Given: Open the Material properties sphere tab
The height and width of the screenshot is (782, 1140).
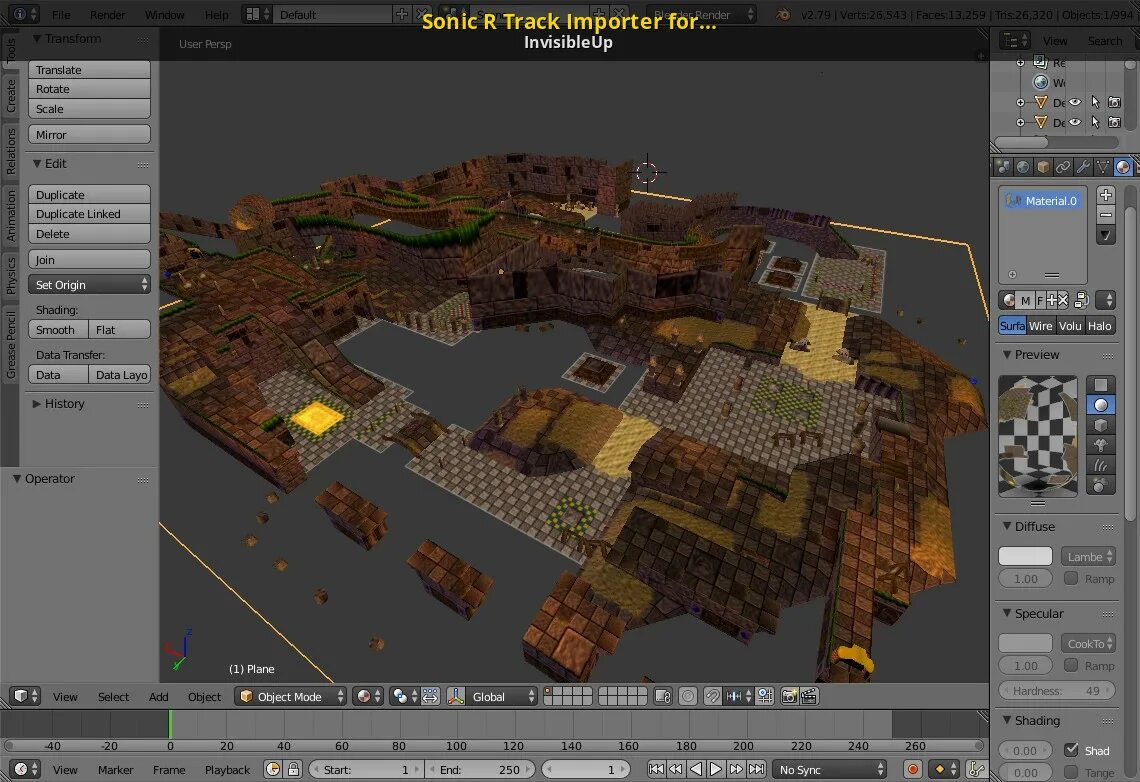Looking at the screenshot, I should point(1123,167).
